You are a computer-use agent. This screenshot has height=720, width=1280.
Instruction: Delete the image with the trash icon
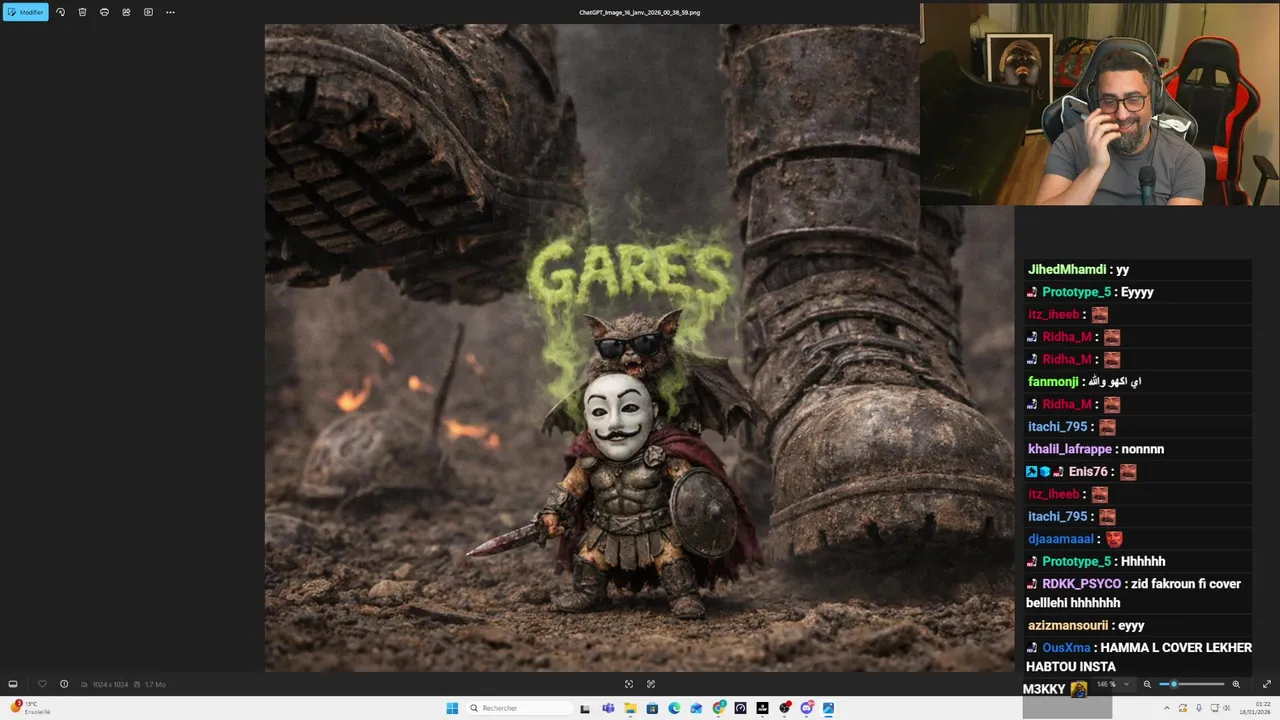82,12
